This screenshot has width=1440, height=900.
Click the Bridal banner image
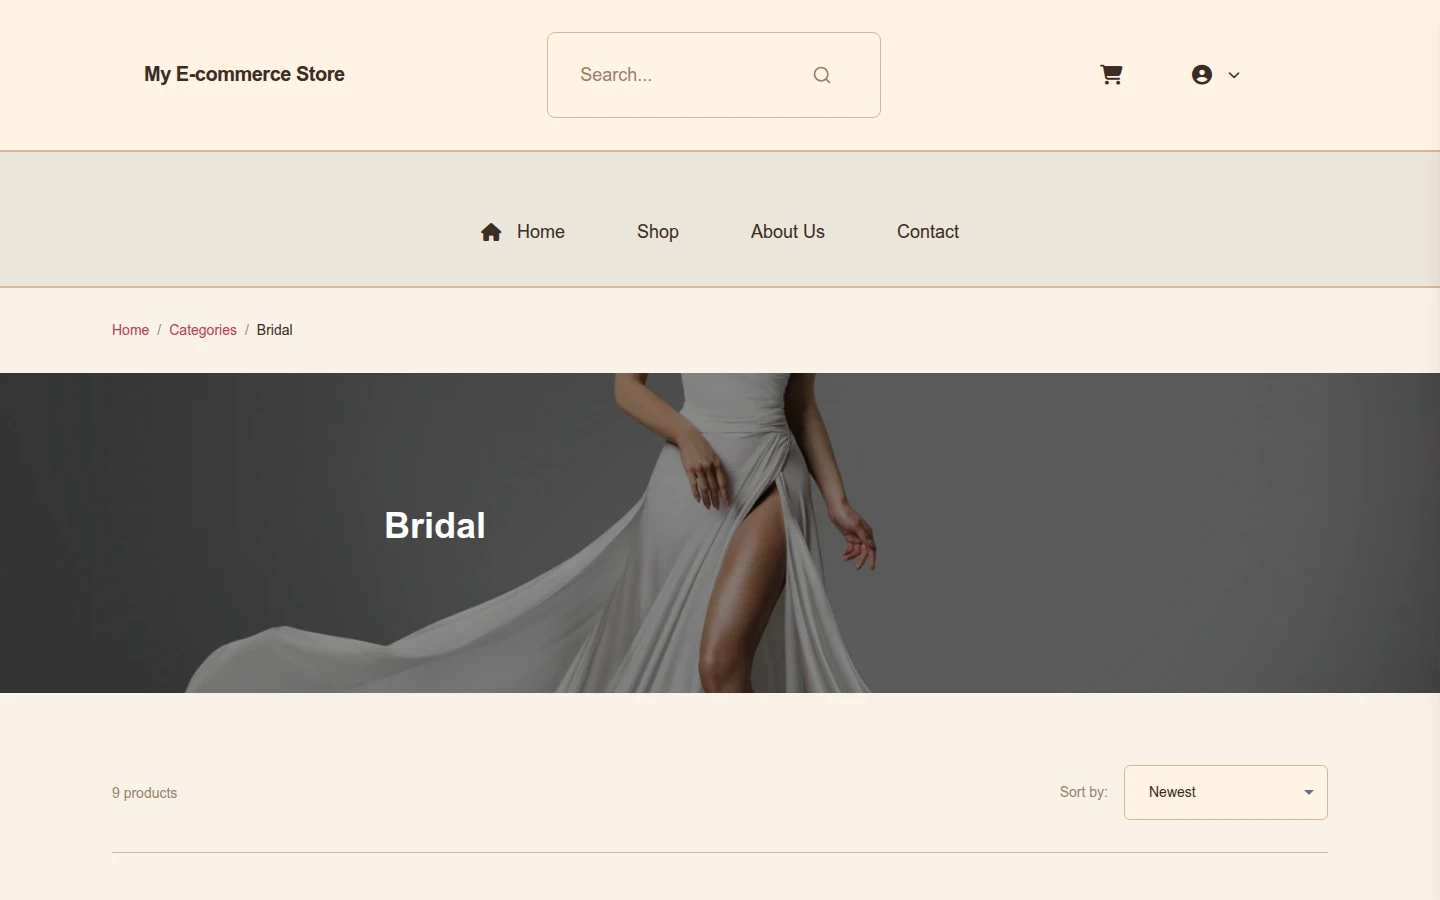click(x=720, y=533)
